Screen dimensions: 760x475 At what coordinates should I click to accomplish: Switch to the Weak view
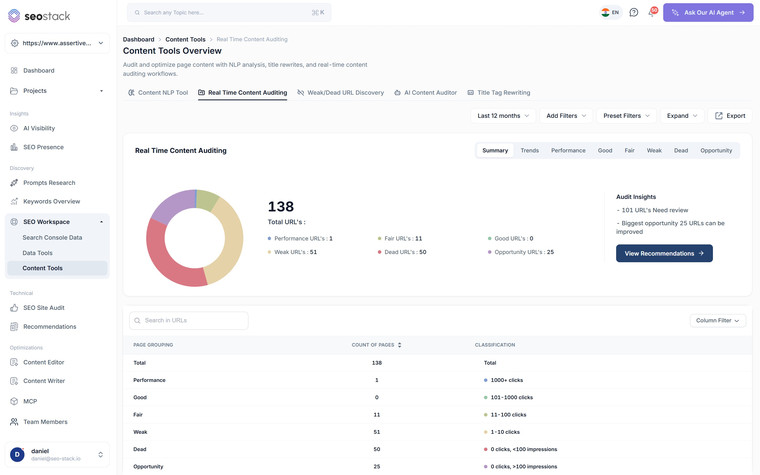654,151
